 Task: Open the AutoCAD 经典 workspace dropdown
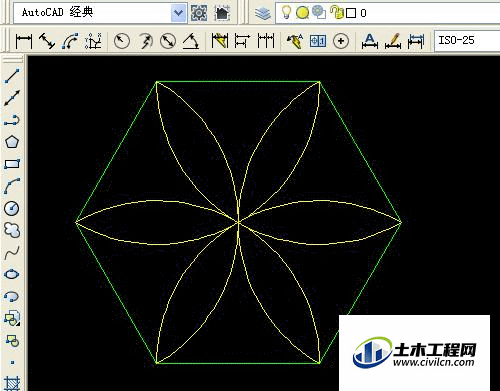coord(179,13)
